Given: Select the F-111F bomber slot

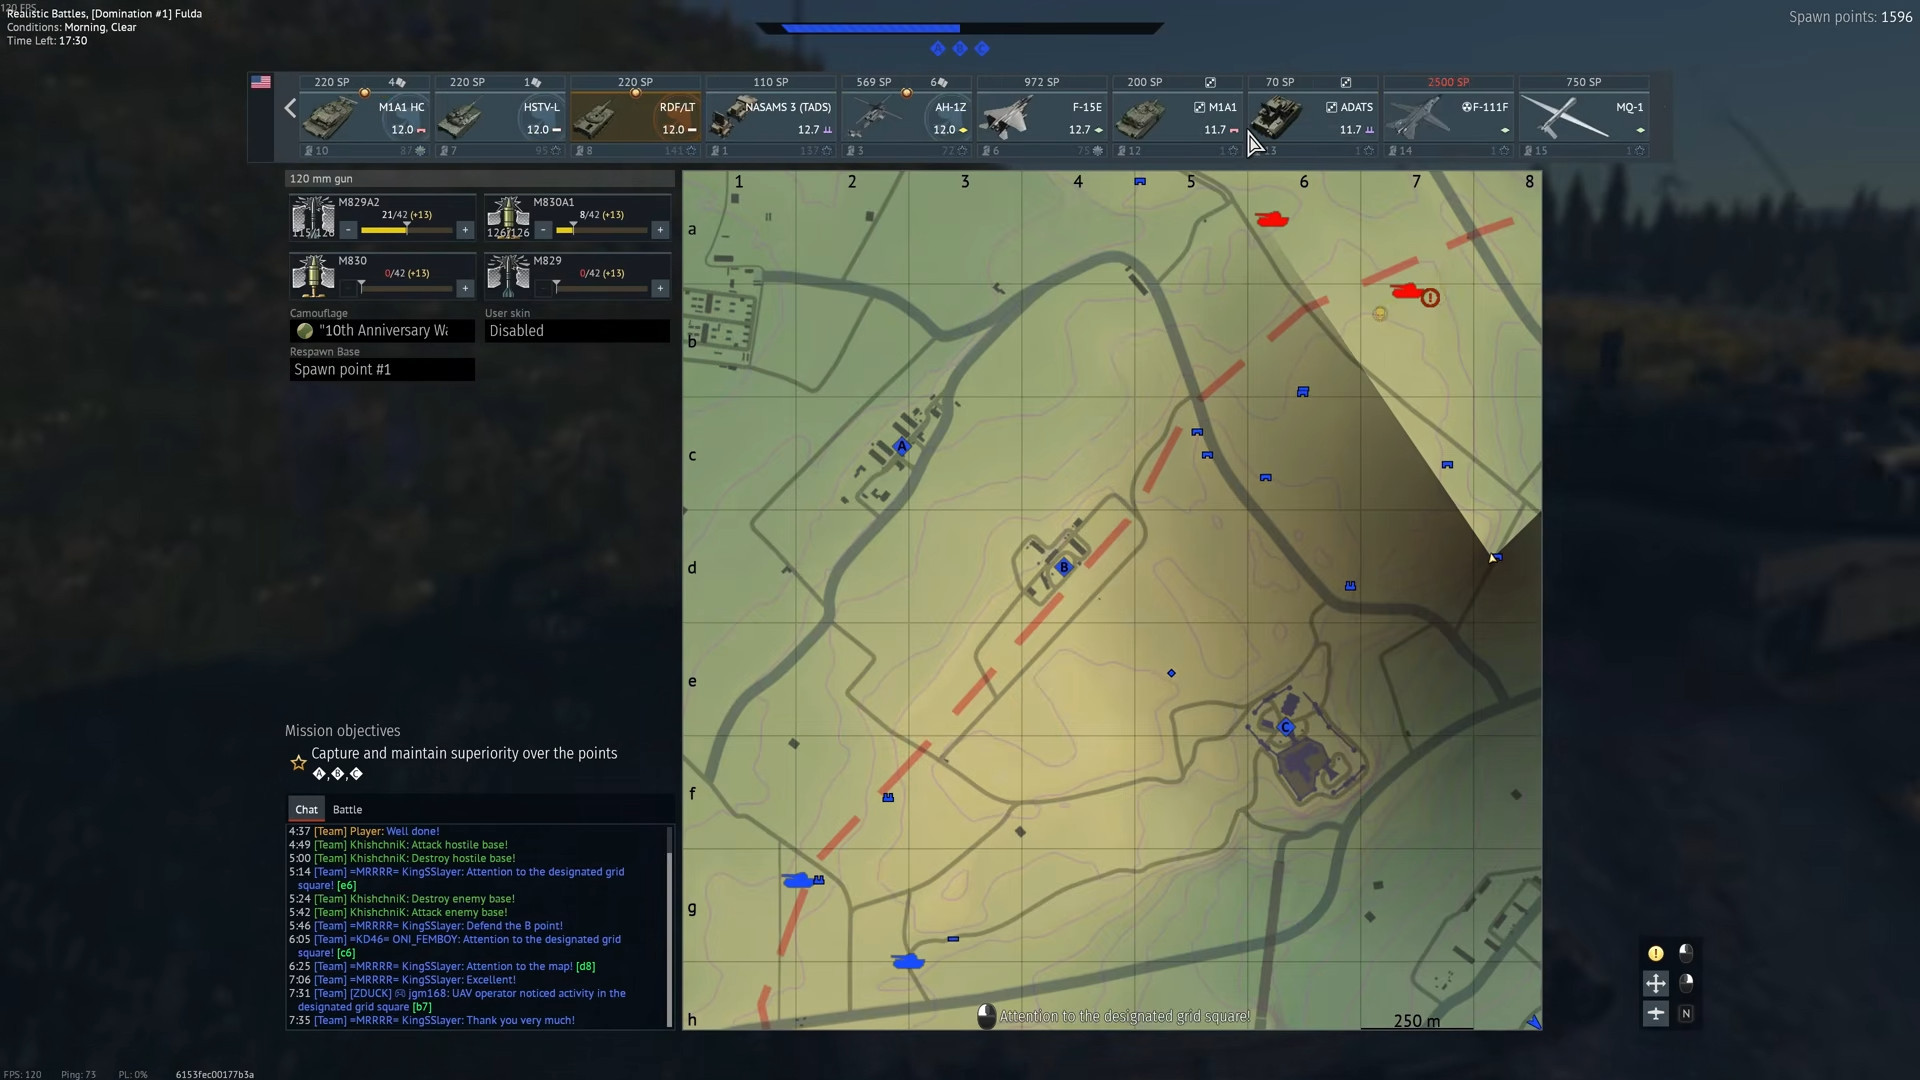Looking at the screenshot, I should tap(1449, 115).
